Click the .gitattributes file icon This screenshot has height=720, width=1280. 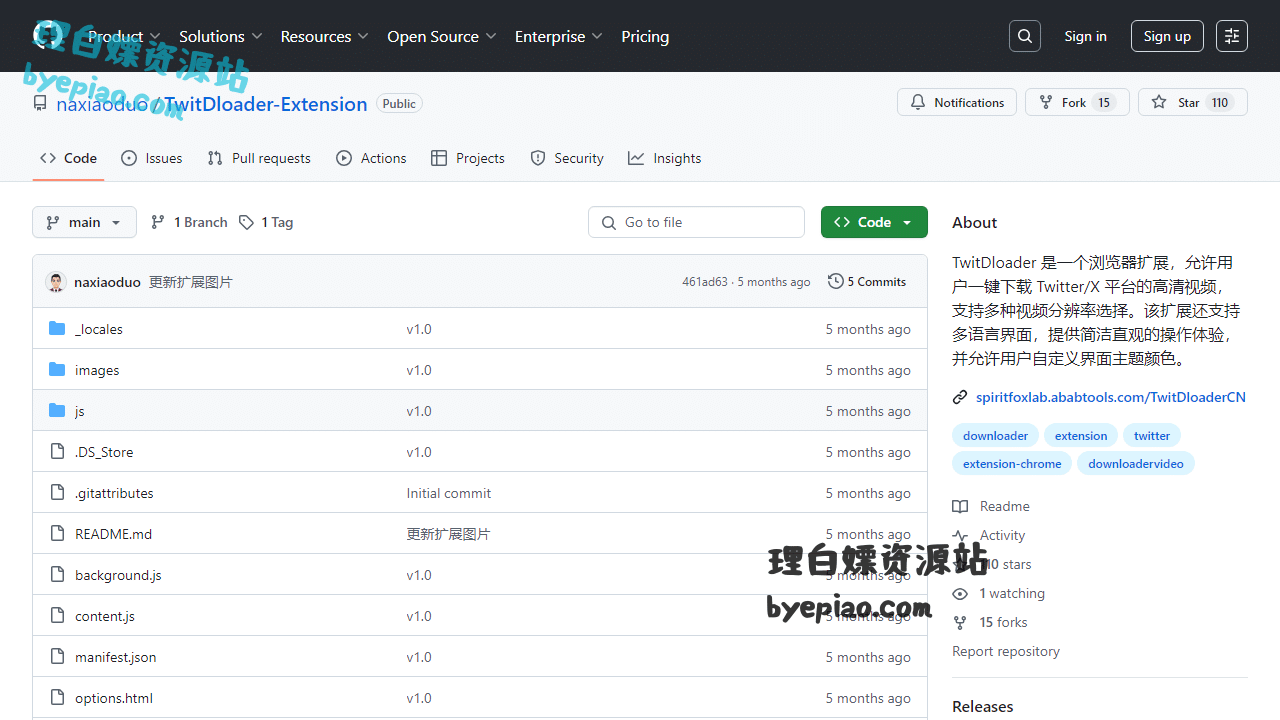pos(57,493)
